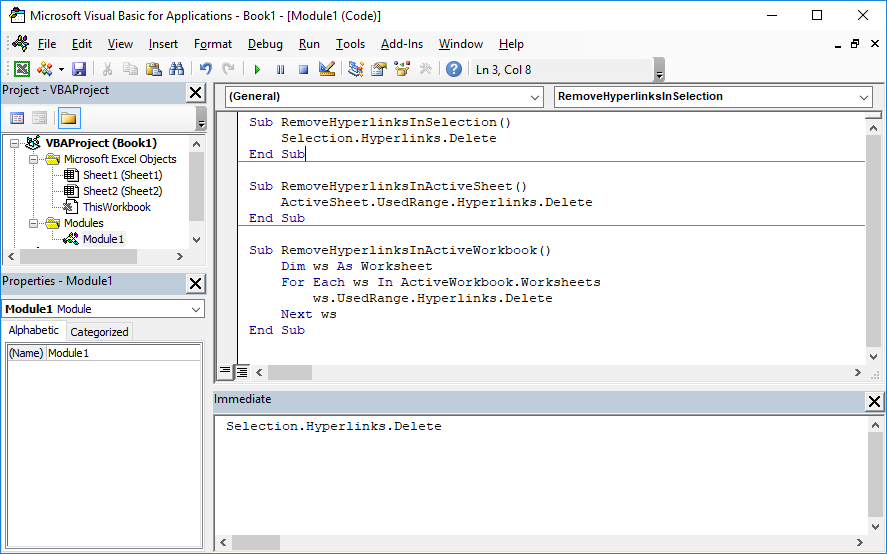Click the Reset stop icon
This screenshot has height=554, width=887.
[304, 70]
